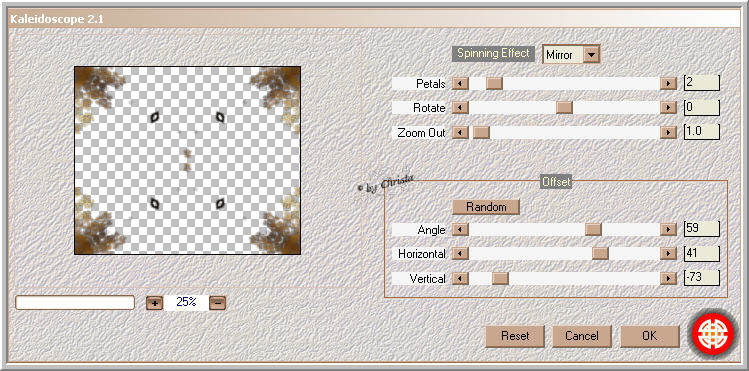Click the Petals value field
749x371 pixels.
702,83
